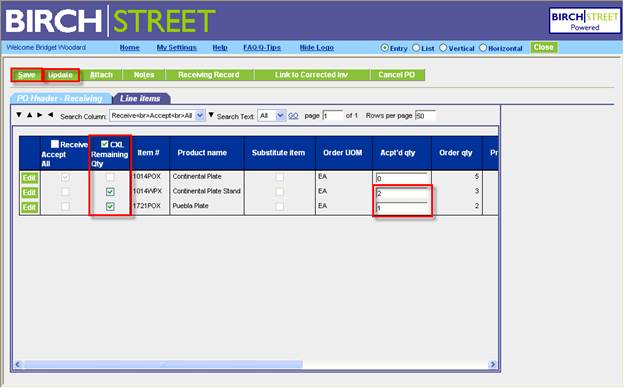Click Edit button for Continental Plate row
Viewport: 624px width, 388px height.
coord(29,178)
